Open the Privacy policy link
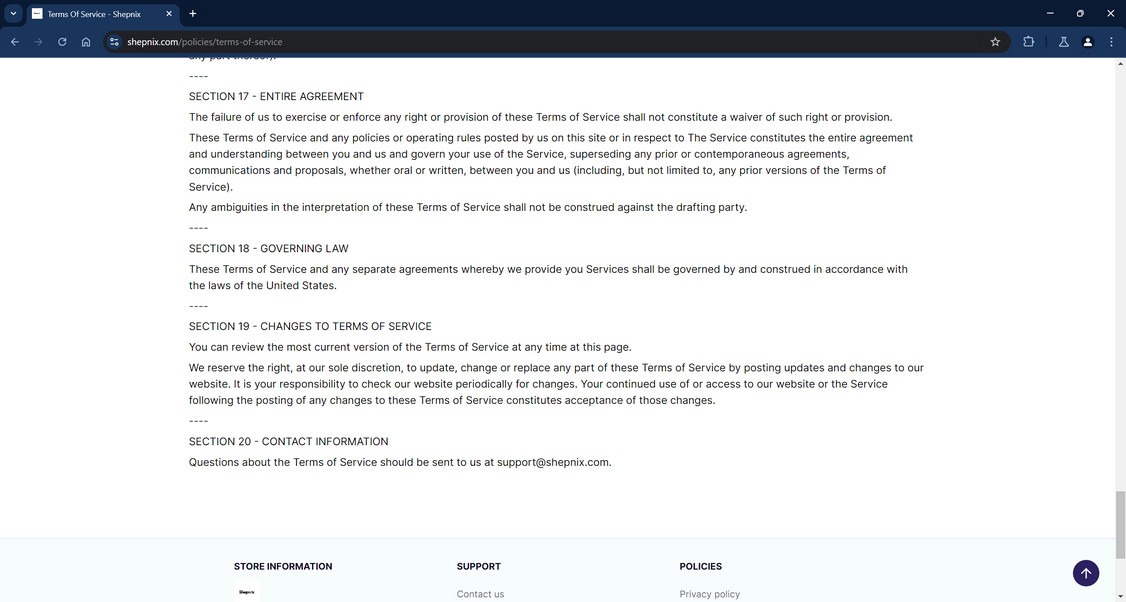 709,594
